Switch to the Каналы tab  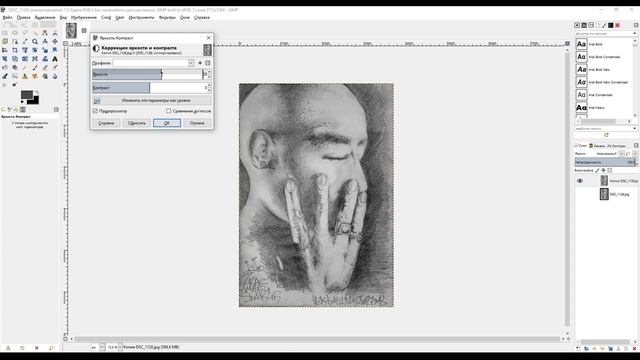(597, 146)
